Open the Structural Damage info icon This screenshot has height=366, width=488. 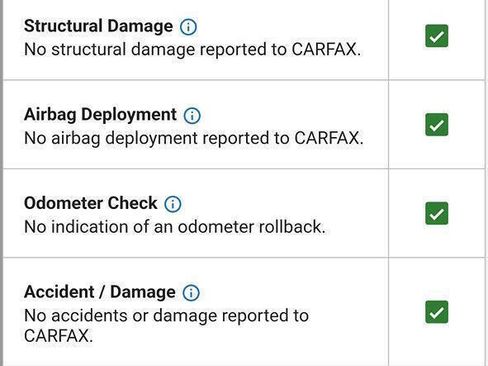[188, 27]
